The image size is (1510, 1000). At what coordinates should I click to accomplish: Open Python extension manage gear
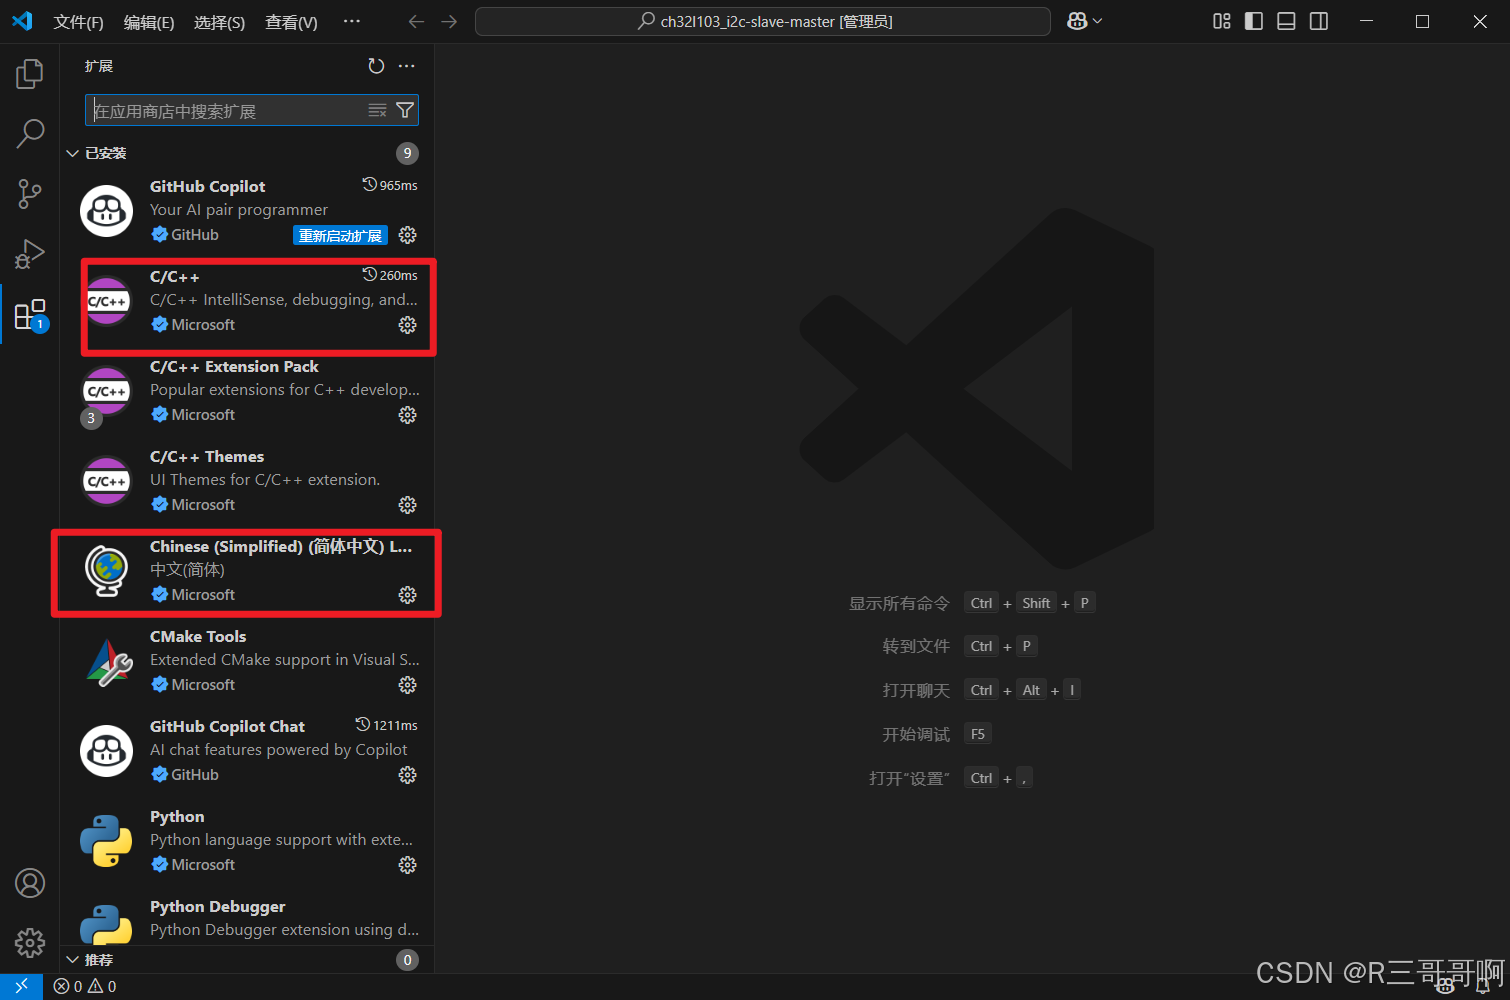click(407, 865)
